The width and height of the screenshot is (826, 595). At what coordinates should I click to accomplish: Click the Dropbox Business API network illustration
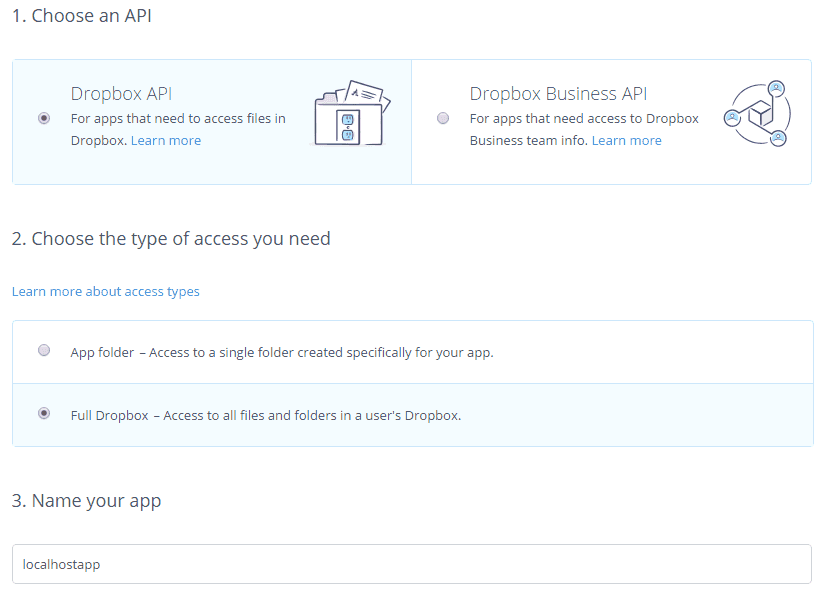(757, 115)
